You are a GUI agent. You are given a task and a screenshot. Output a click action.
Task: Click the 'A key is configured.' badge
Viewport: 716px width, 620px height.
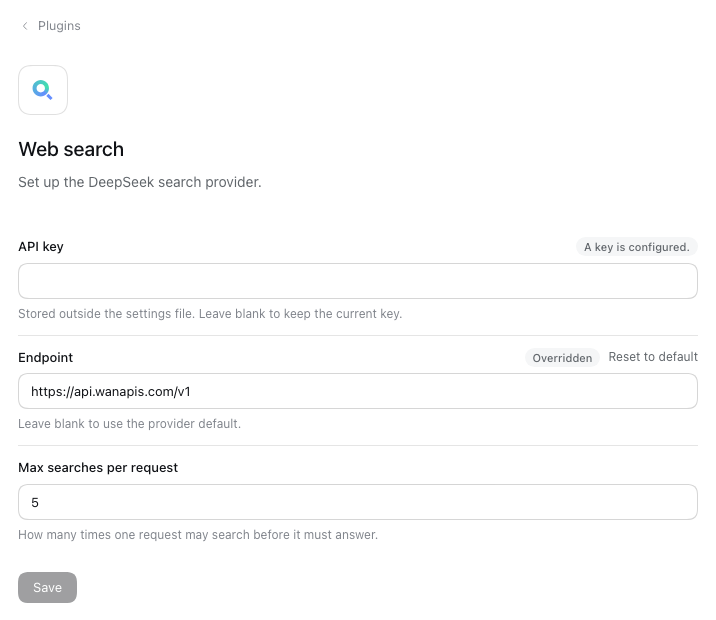pyautogui.click(x=637, y=247)
